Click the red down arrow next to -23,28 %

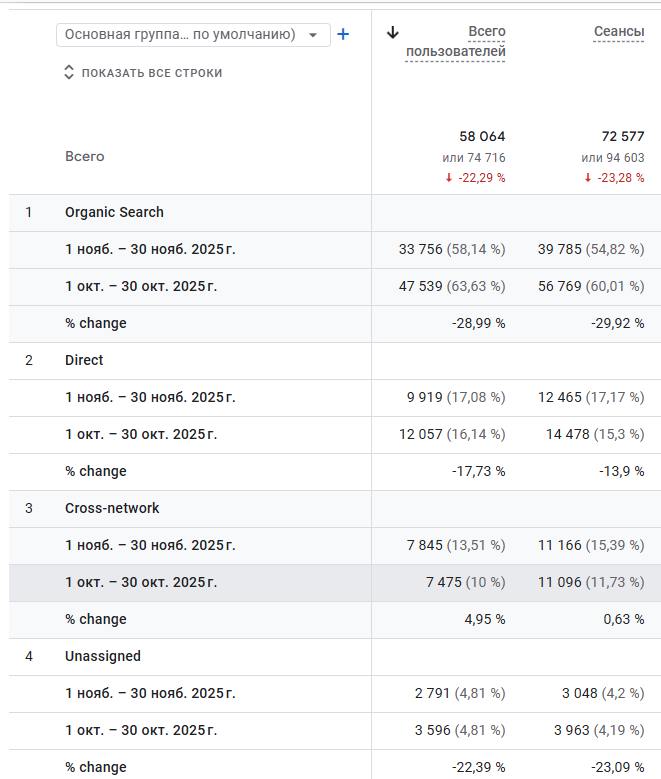click(588, 178)
